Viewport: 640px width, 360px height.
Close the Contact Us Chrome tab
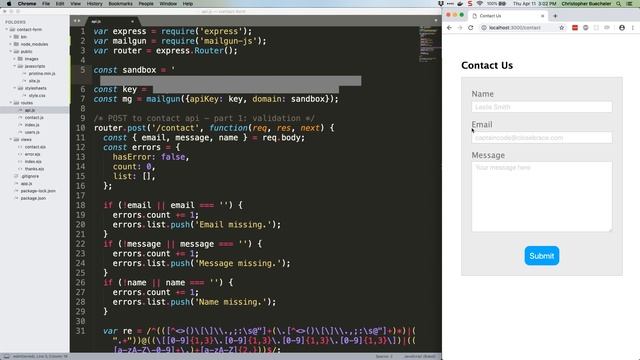(542, 16)
